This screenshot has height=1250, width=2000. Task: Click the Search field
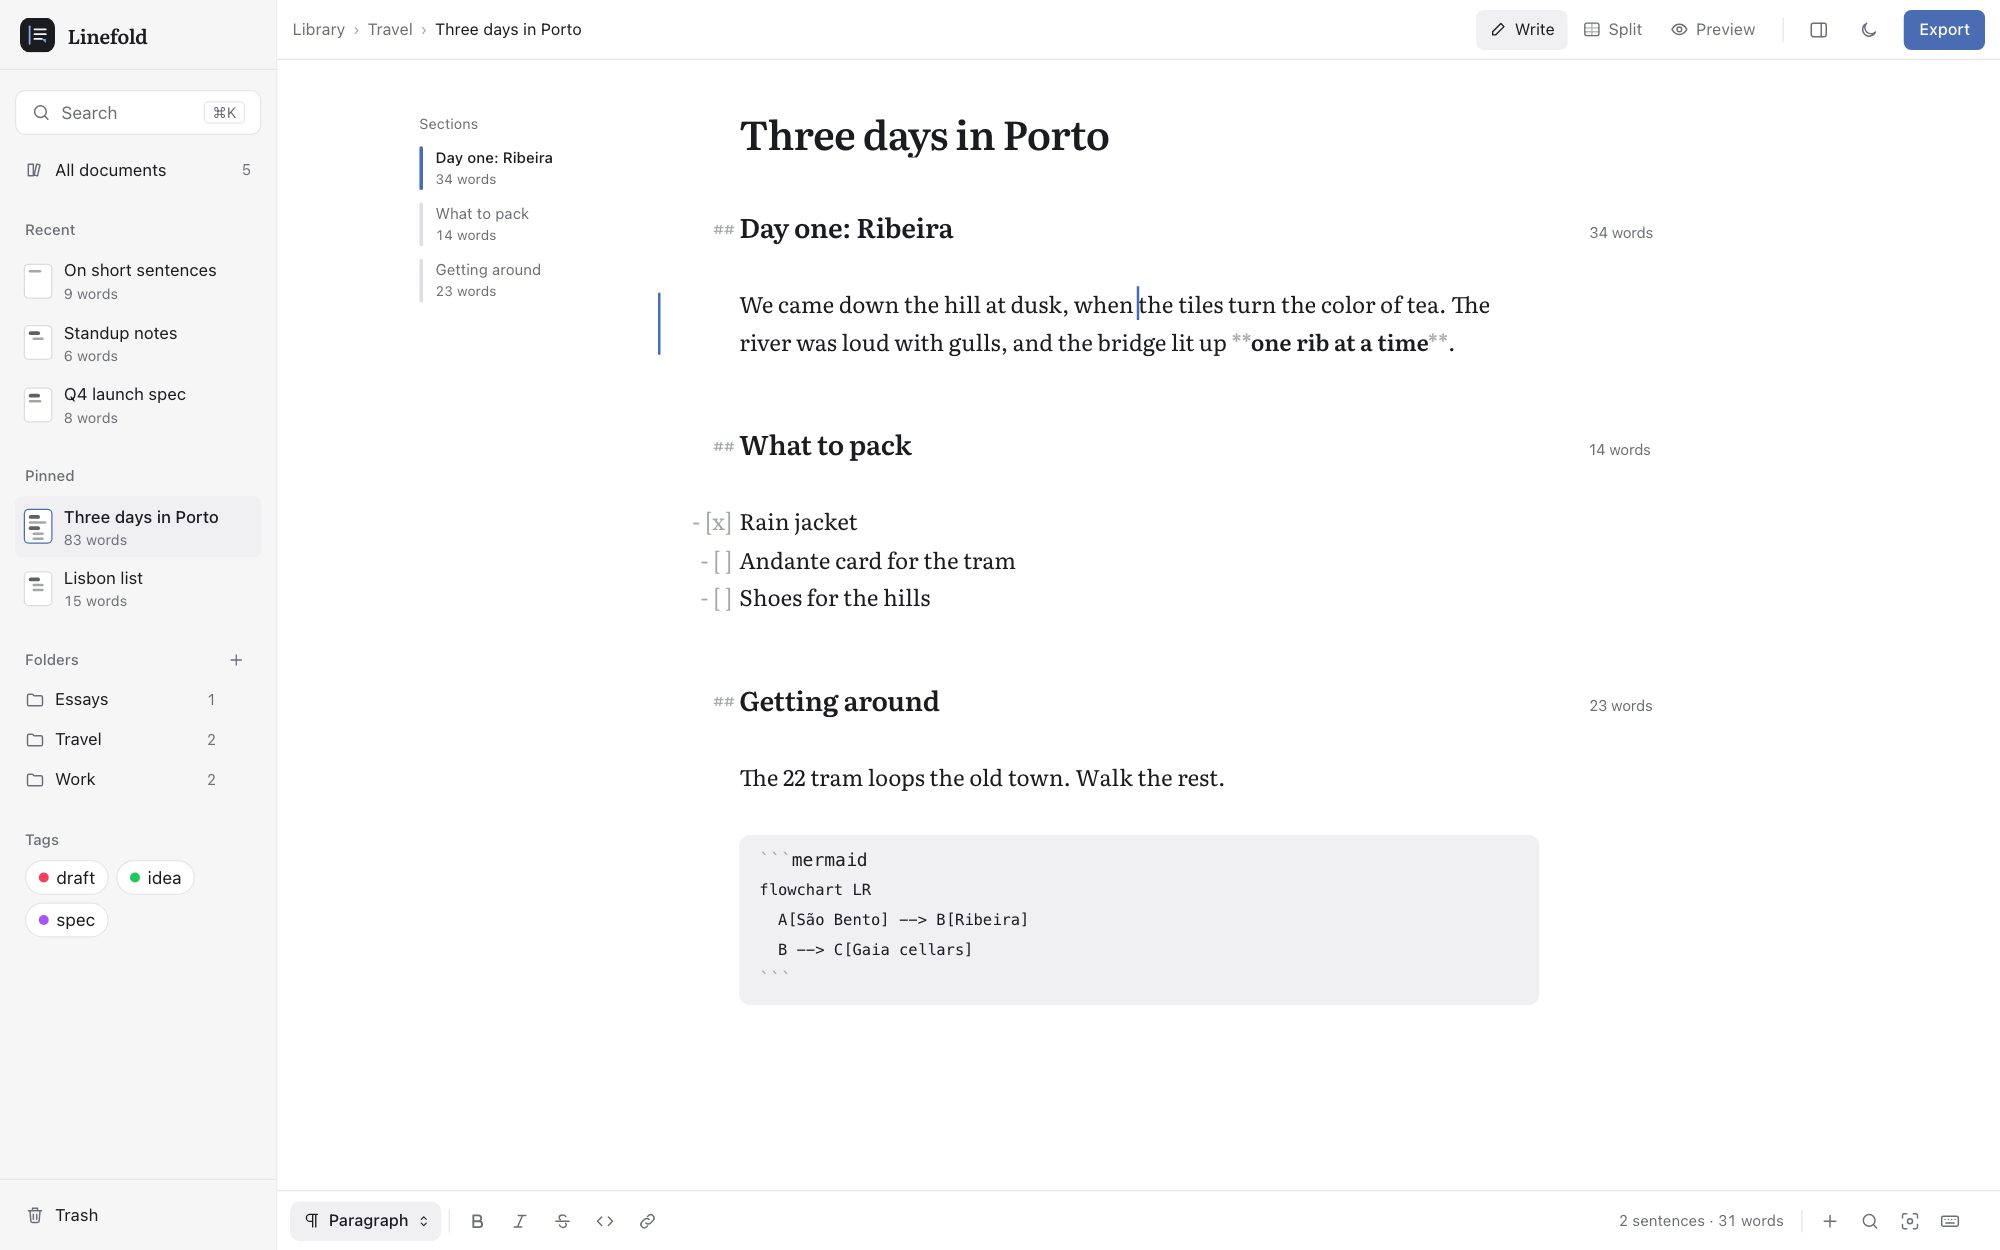[x=138, y=113]
